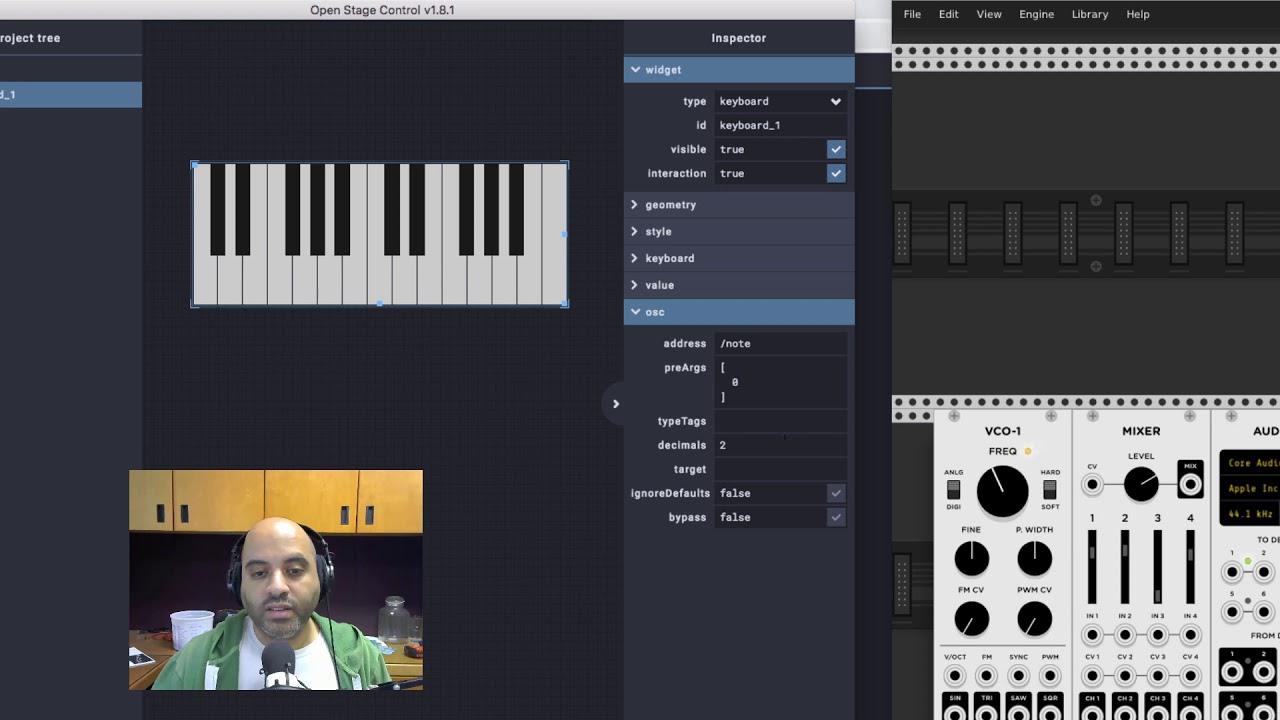1280x720 pixels.
Task: Toggle the interaction checkbox in Inspector
Action: point(836,173)
